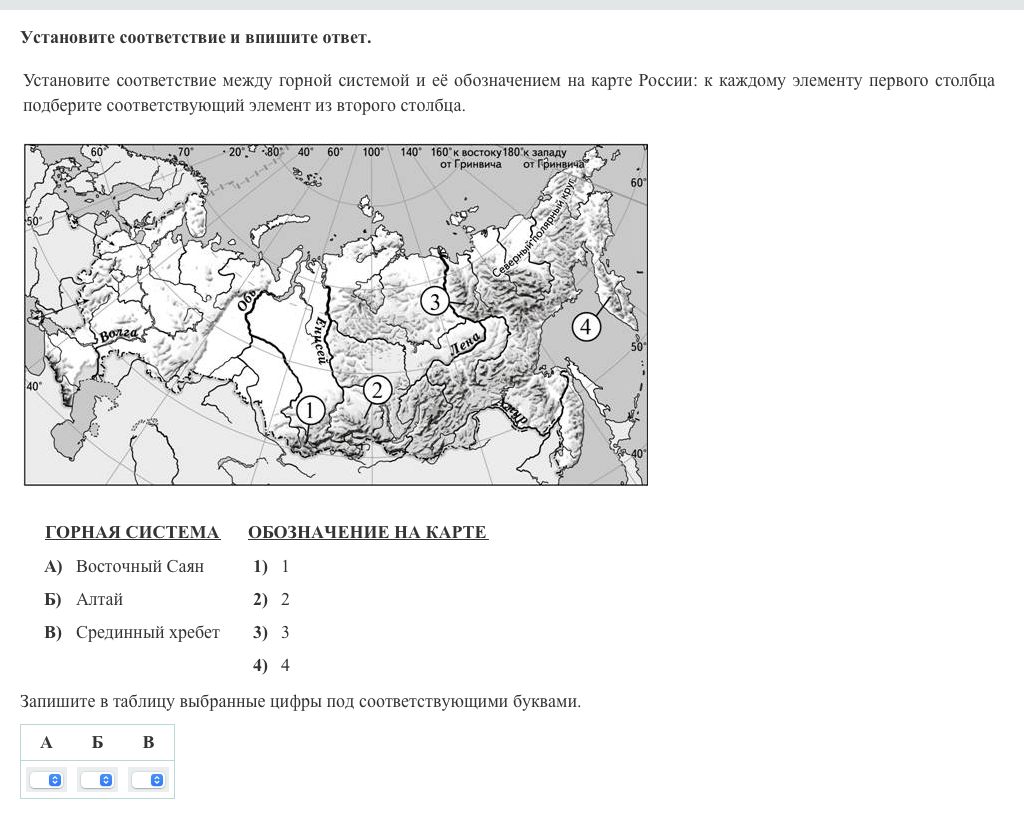The image size is (1024, 826).
Task: Click circled marker 2 on the map
Action: coord(377,390)
